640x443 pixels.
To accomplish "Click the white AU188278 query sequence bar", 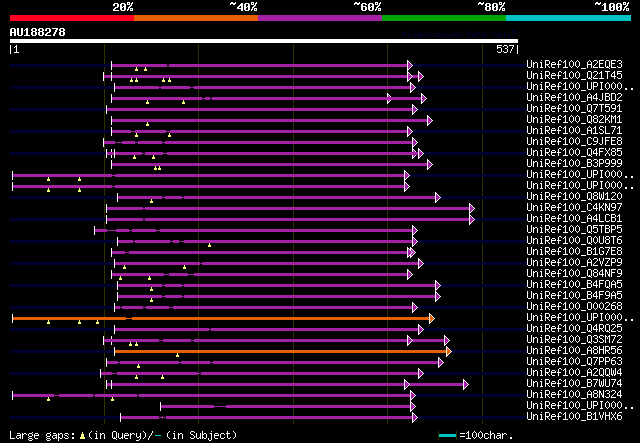I will [264, 41].
